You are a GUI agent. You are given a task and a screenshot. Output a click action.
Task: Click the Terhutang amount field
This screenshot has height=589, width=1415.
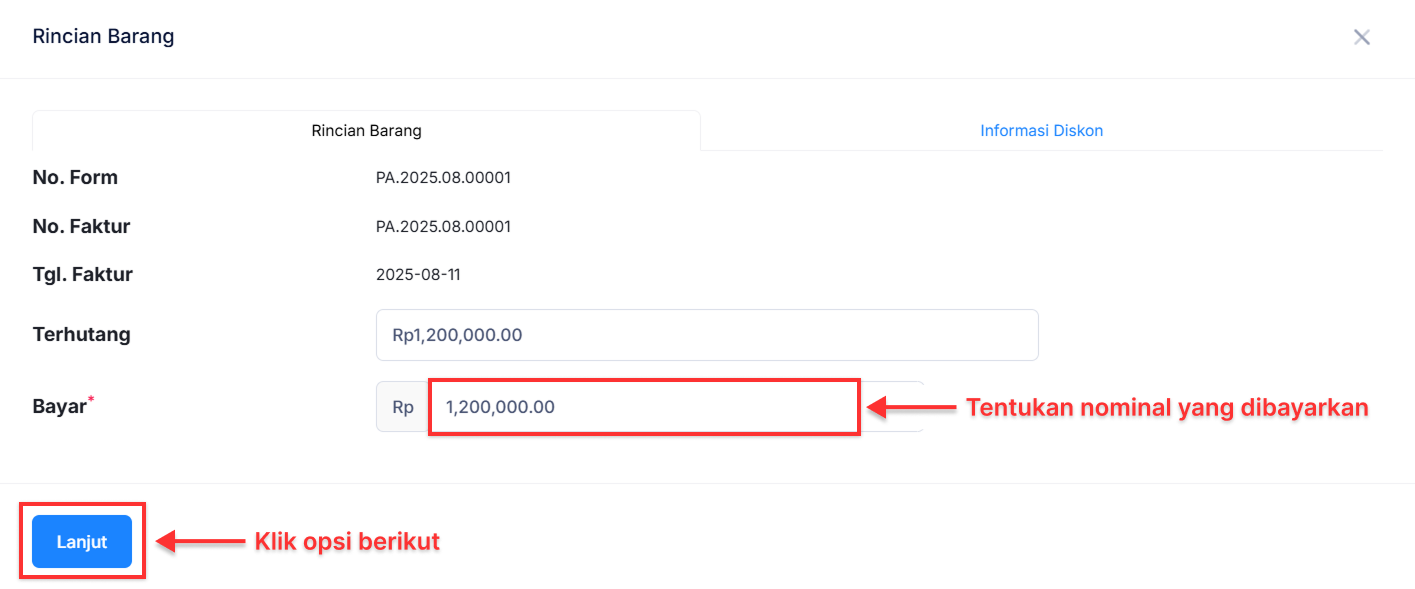pos(706,335)
